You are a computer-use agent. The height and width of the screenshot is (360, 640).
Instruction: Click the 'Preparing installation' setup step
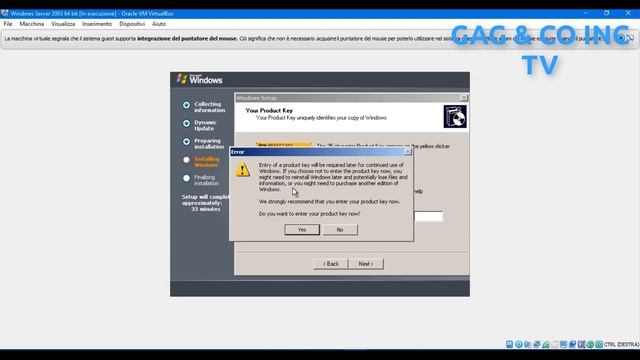coord(209,144)
